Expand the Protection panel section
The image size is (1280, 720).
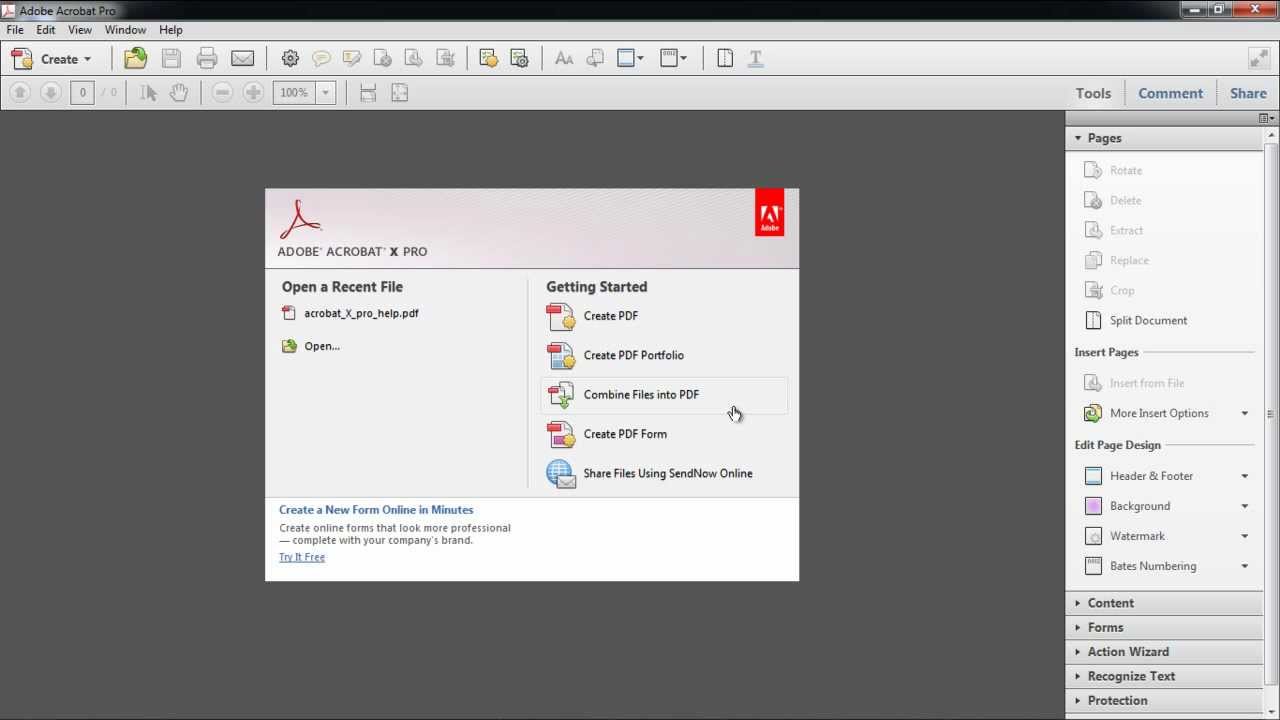(1164, 700)
